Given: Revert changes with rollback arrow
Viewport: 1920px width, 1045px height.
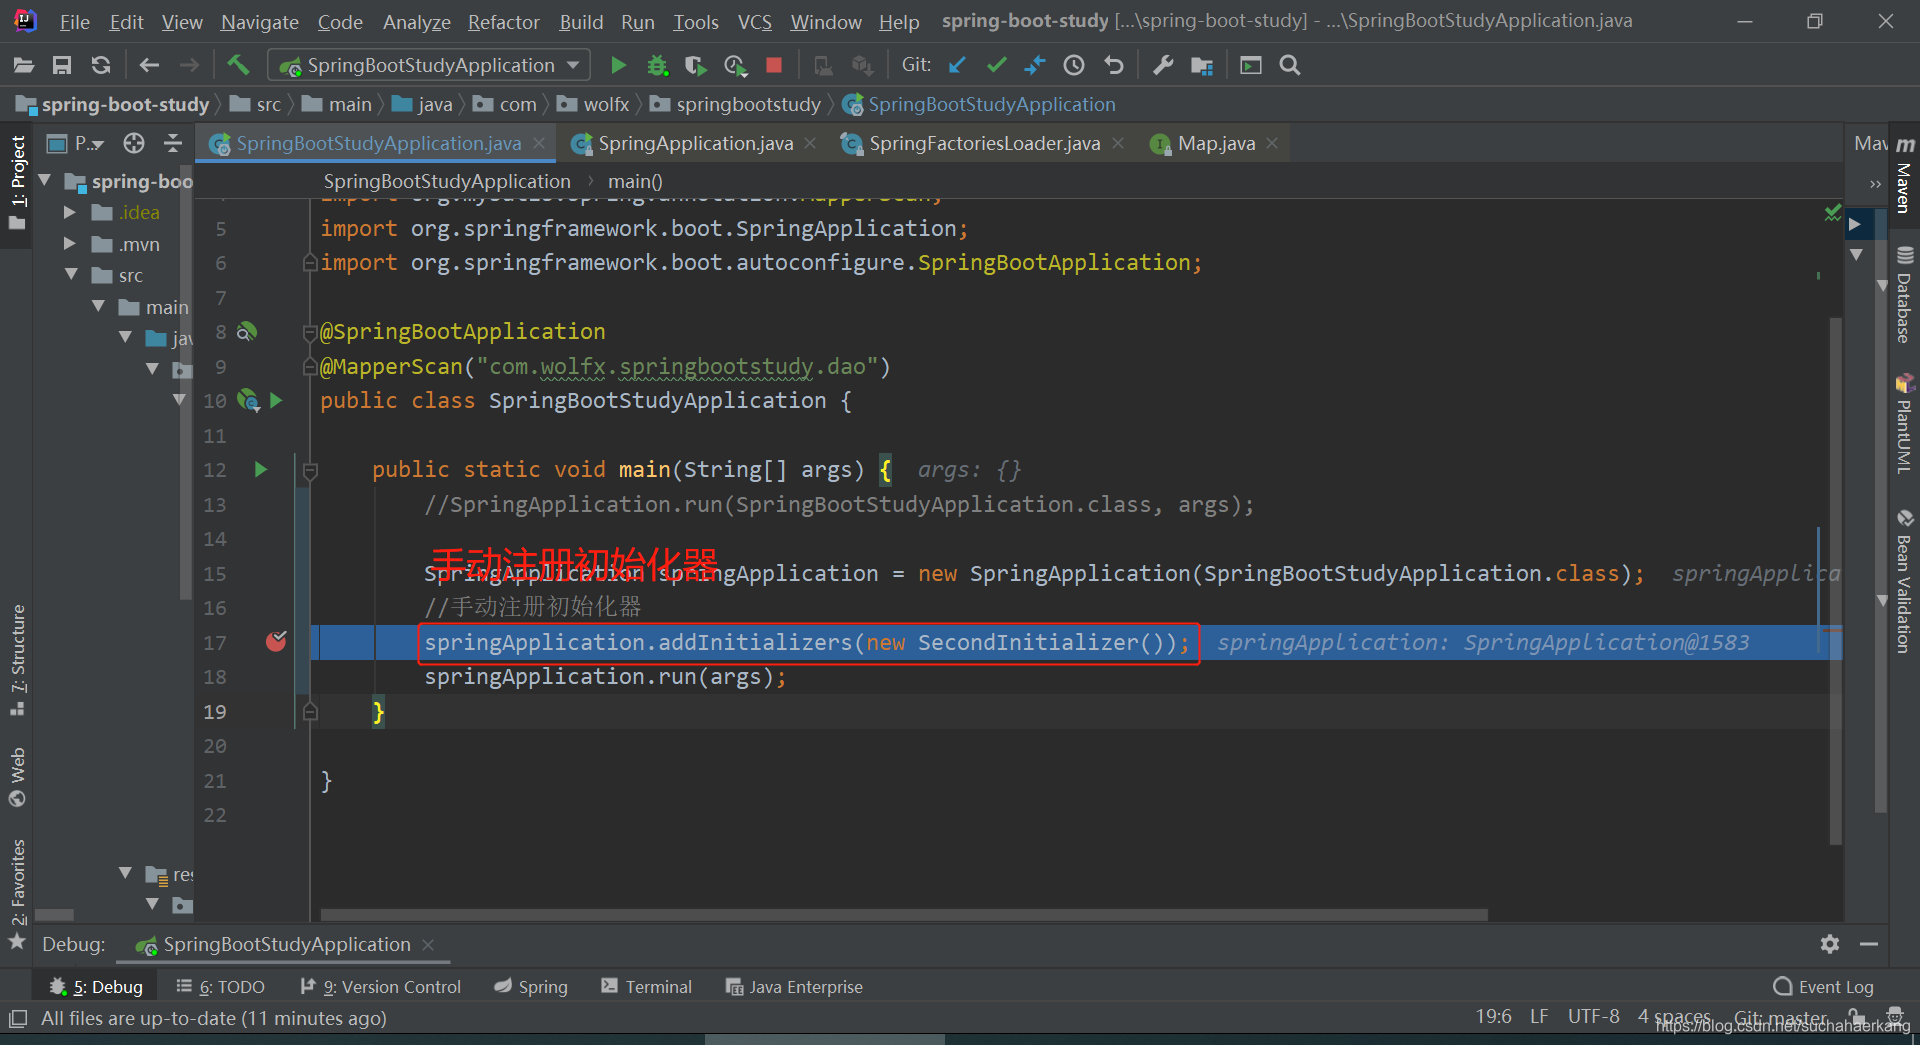Looking at the screenshot, I should tap(1113, 65).
